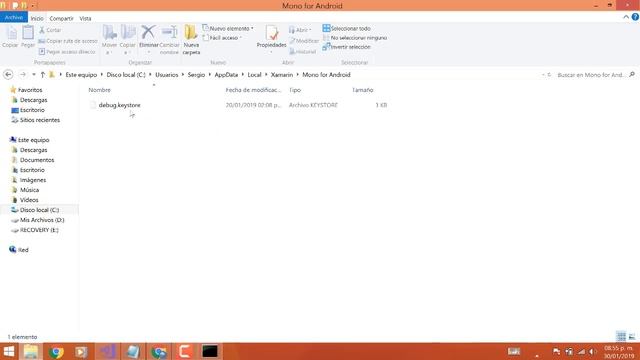
Task: Switch to details view icon
Action: point(621,336)
